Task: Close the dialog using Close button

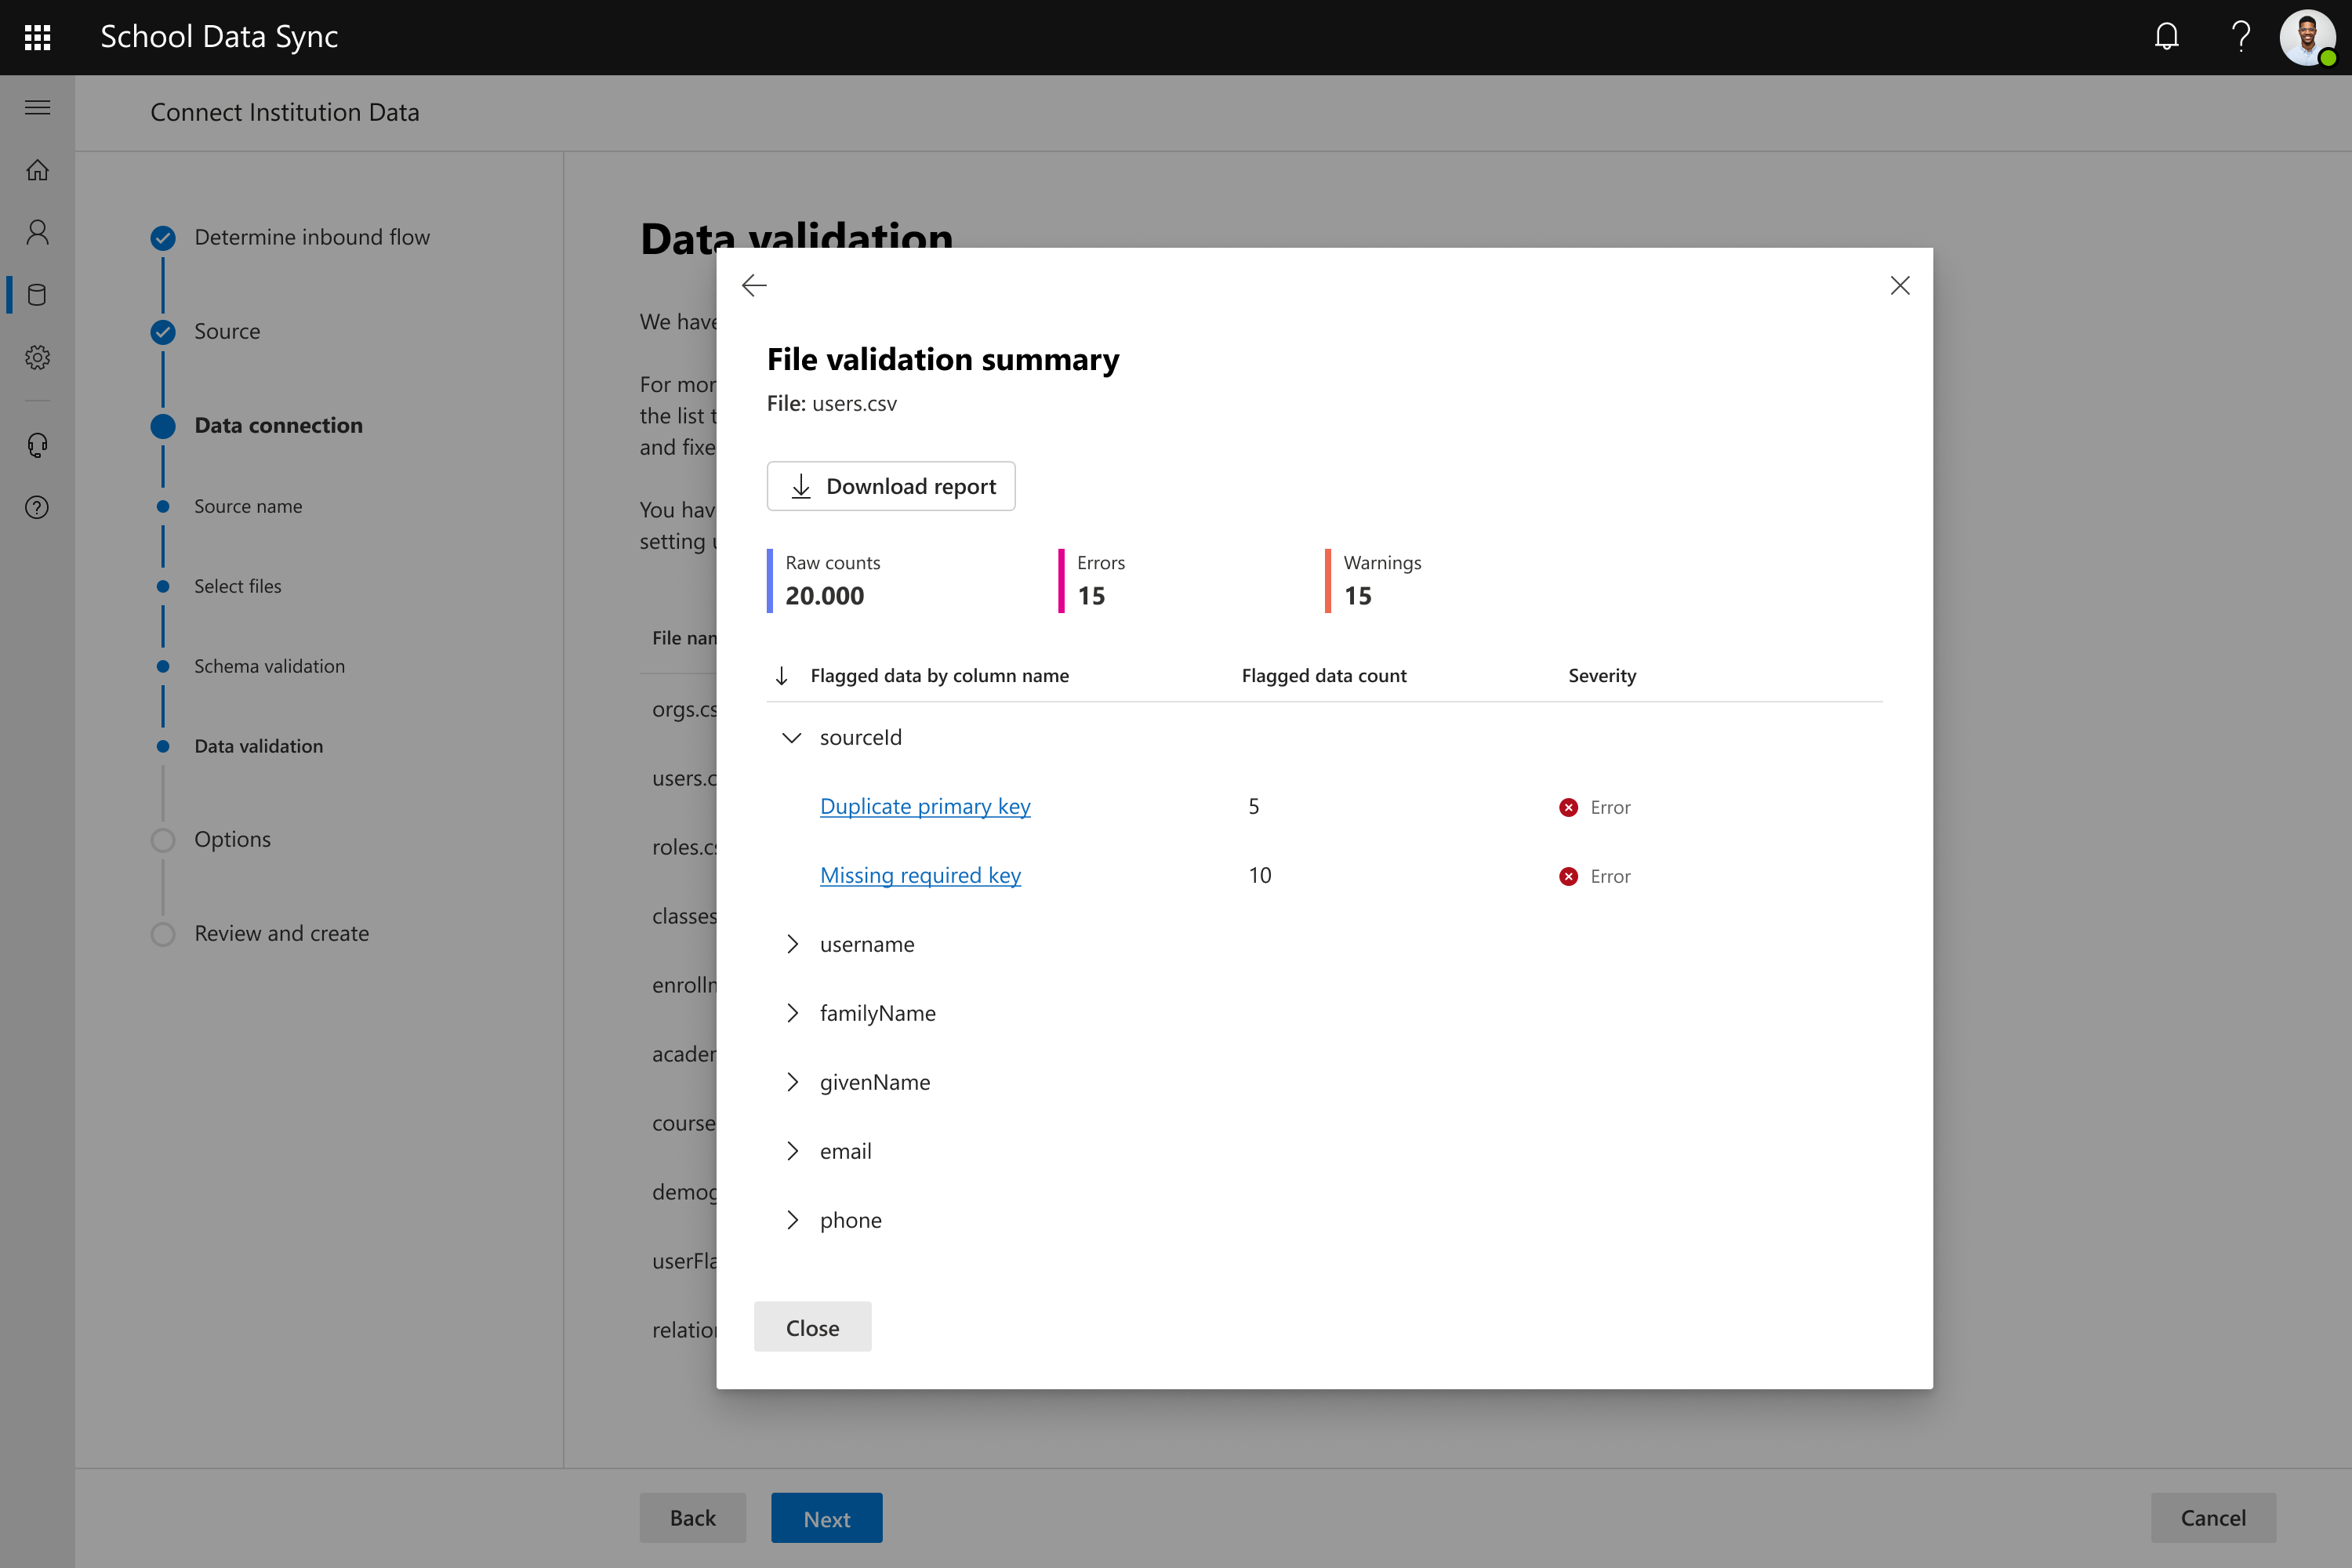Action: point(812,1327)
